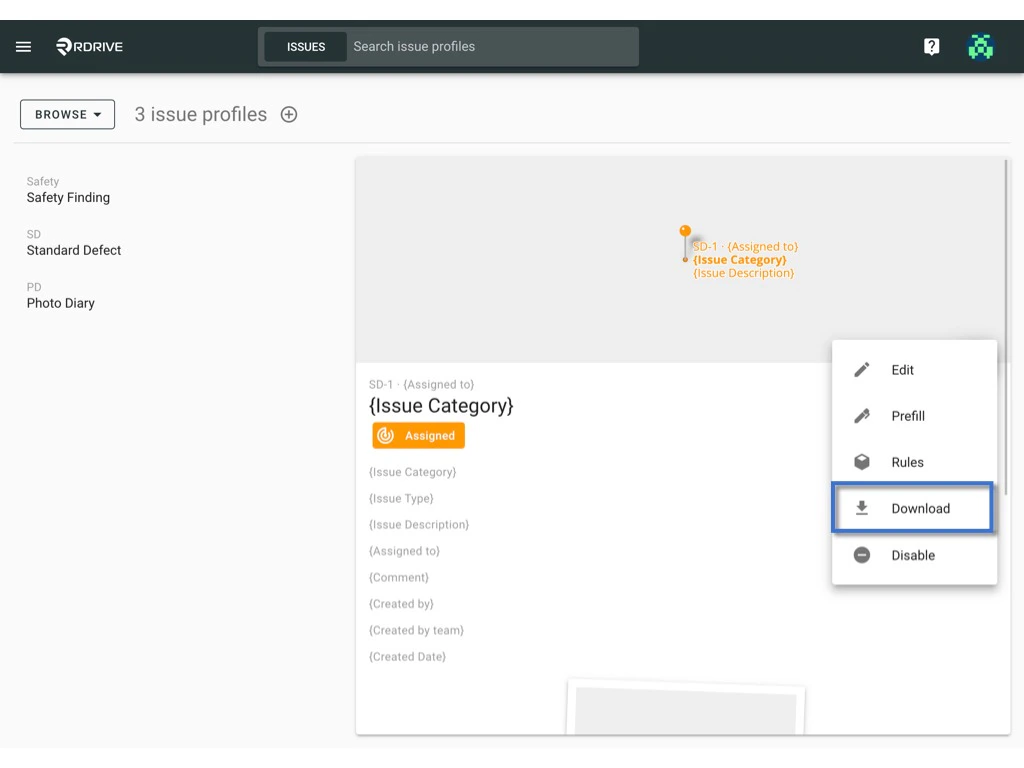Select the Standard Defect profile
This screenshot has height=768, width=1024.
(73, 250)
